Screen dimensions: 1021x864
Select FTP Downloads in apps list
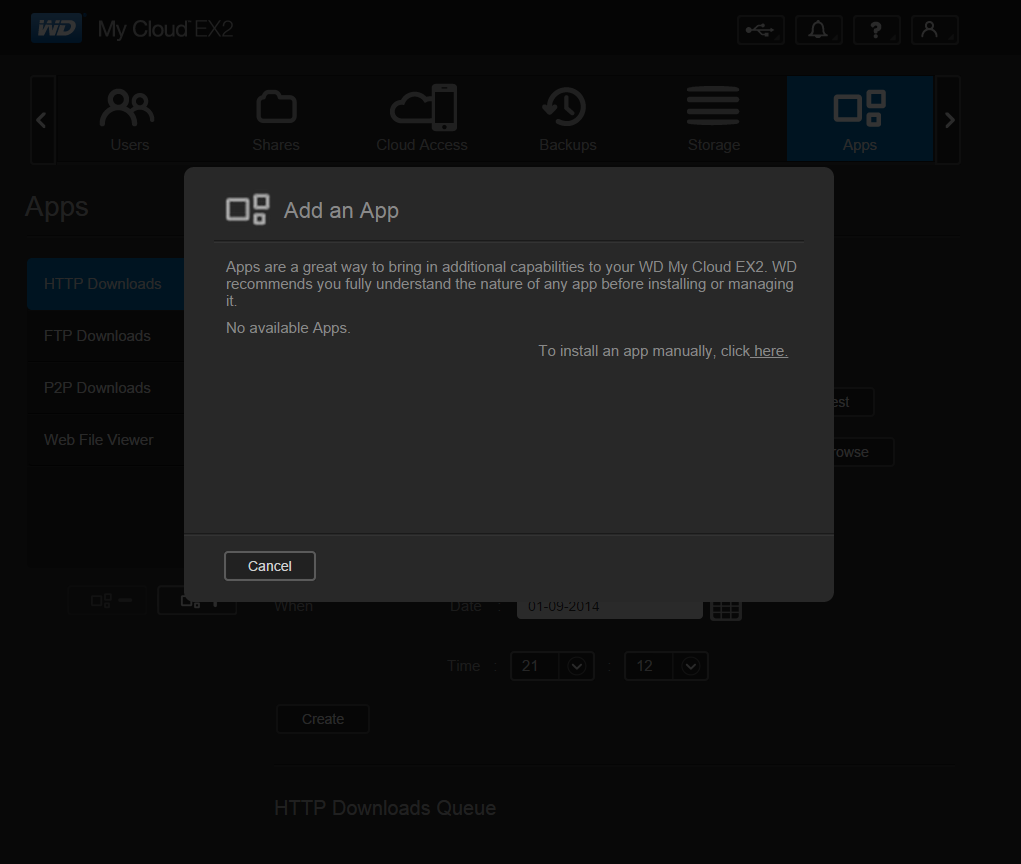click(x=106, y=336)
